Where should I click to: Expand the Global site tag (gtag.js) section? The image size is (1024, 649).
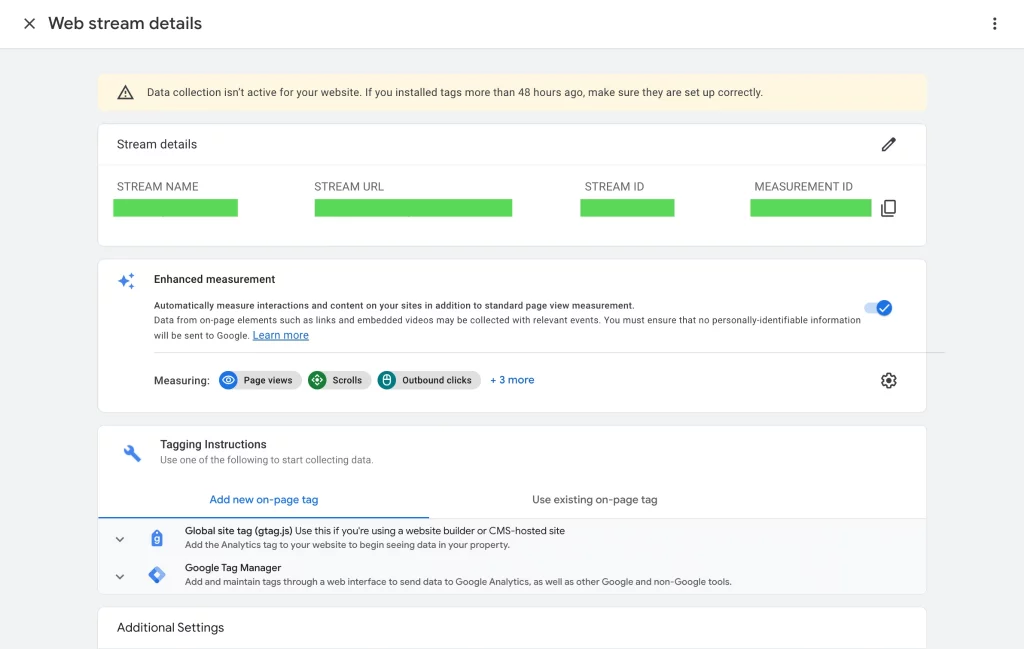(x=120, y=539)
